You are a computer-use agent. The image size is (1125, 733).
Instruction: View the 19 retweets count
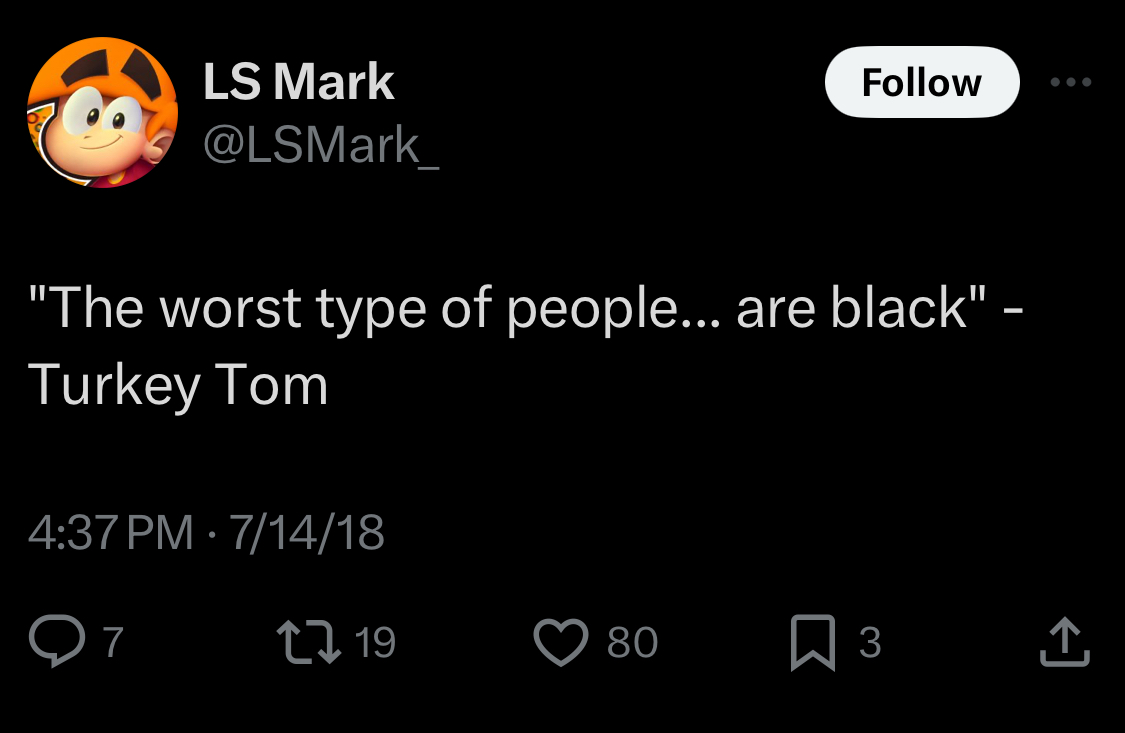pyautogui.click(x=375, y=642)
